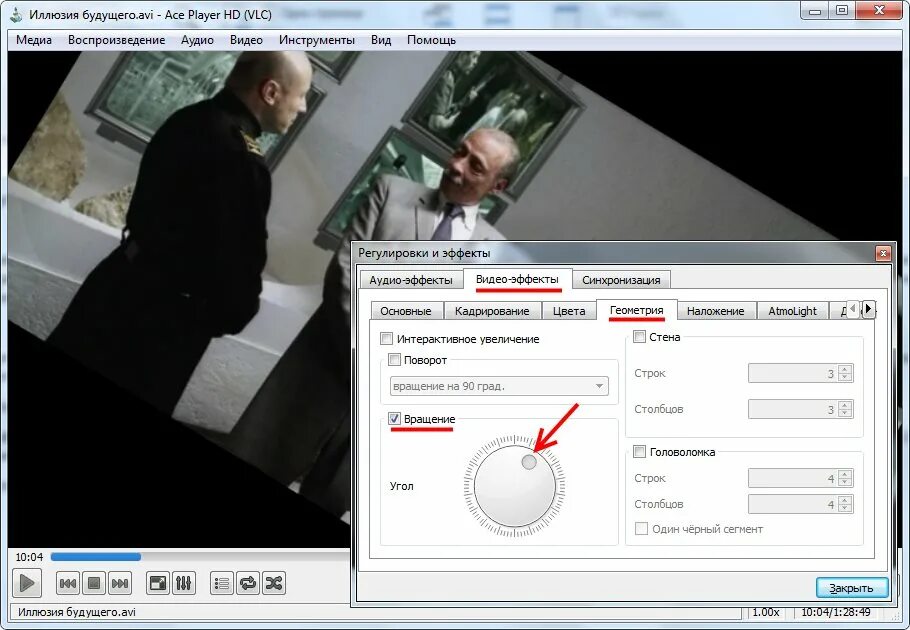Image resolution: width=910 pixels, height=630 pixels.
Task: Click the VLC cone title bar icon
Action: [x=17, y=15]
